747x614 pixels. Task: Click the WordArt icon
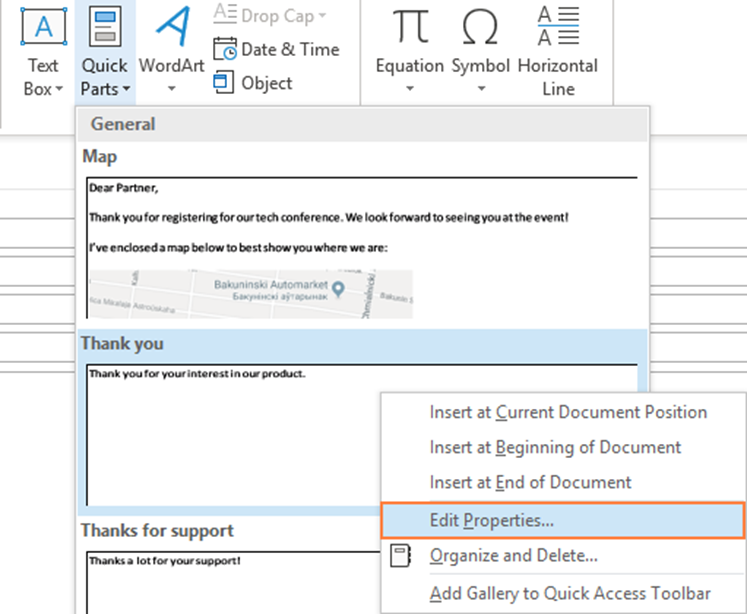click(173, 27)
